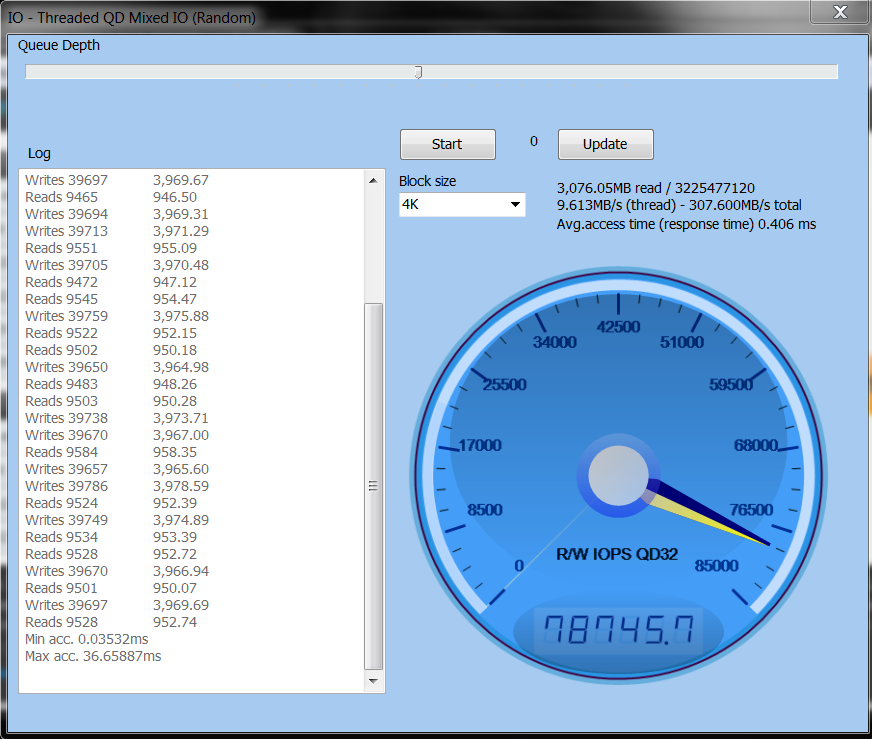Image resolution: width=872 pixels, height=739 pixels.
Task: Click the log scrollbar thumb
Action: point(374,486)
